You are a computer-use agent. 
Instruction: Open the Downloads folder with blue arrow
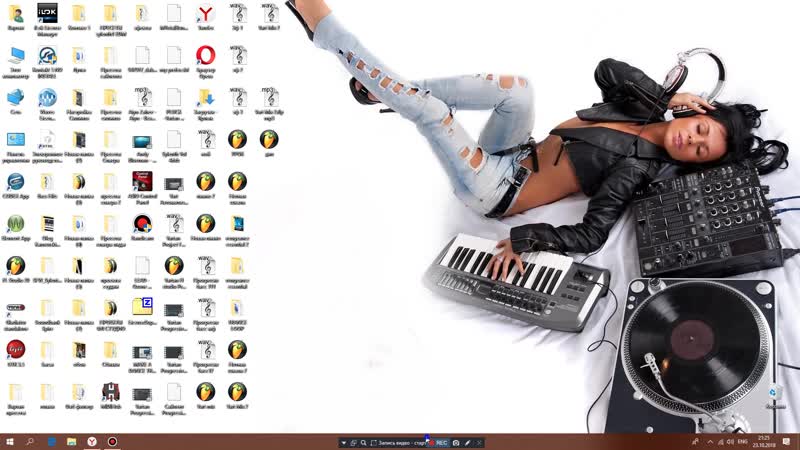click(x=206, y=97)
